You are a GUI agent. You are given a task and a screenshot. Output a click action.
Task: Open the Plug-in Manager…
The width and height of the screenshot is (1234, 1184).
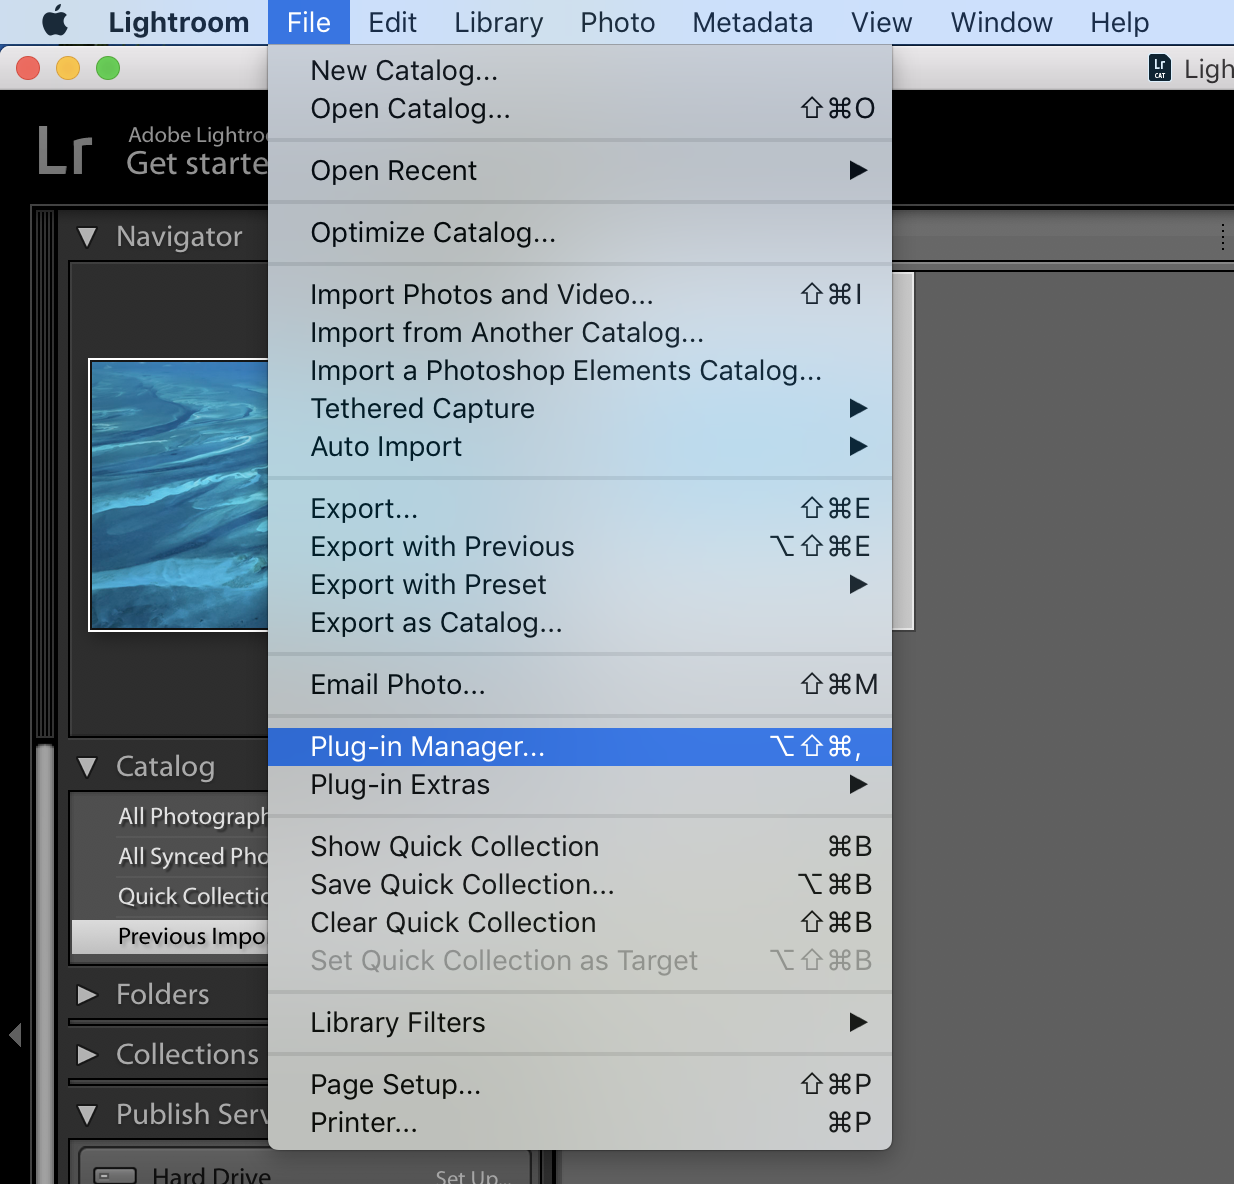[580, 747]
